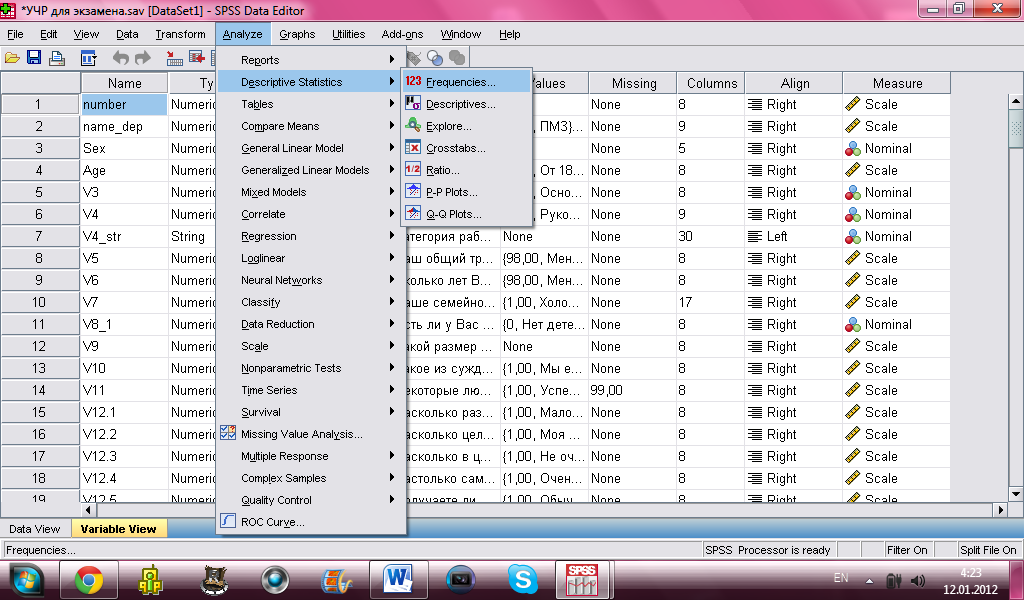Expand the Regression submenu

(311, 236)
